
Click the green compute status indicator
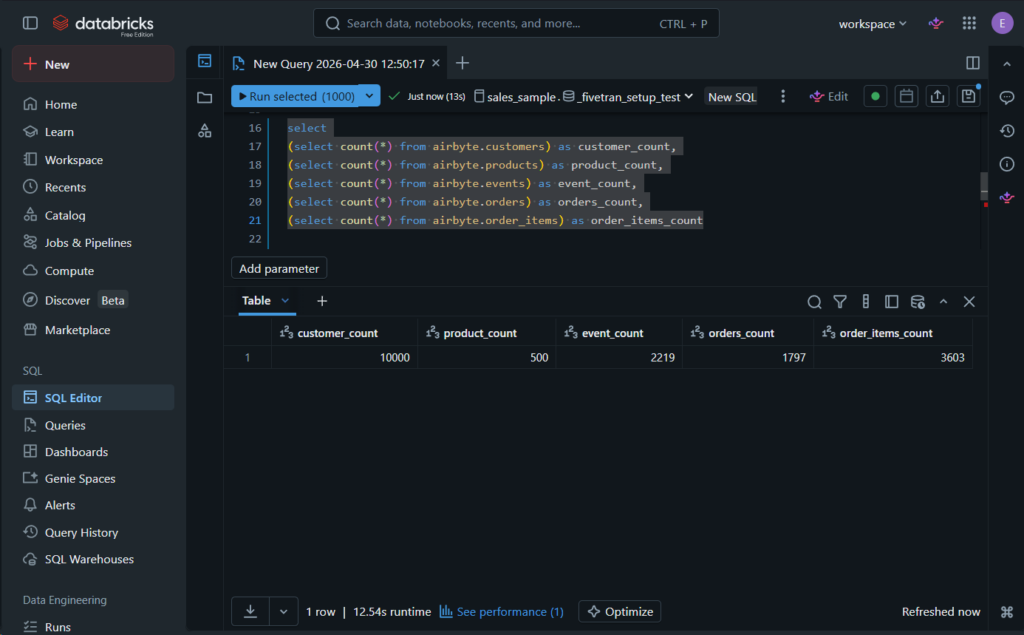[x=875, y=96]
